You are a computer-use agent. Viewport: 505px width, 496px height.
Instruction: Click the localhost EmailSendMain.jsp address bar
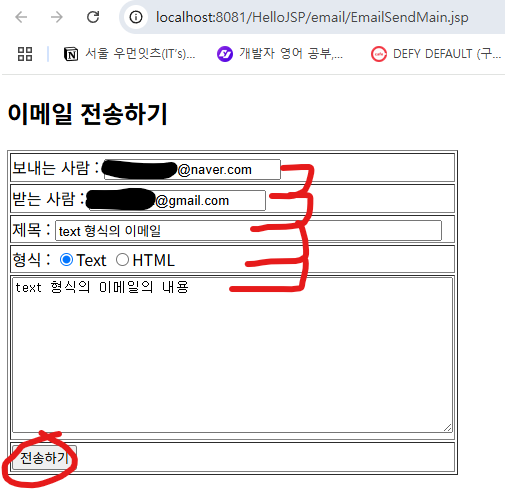pos(312,17)
